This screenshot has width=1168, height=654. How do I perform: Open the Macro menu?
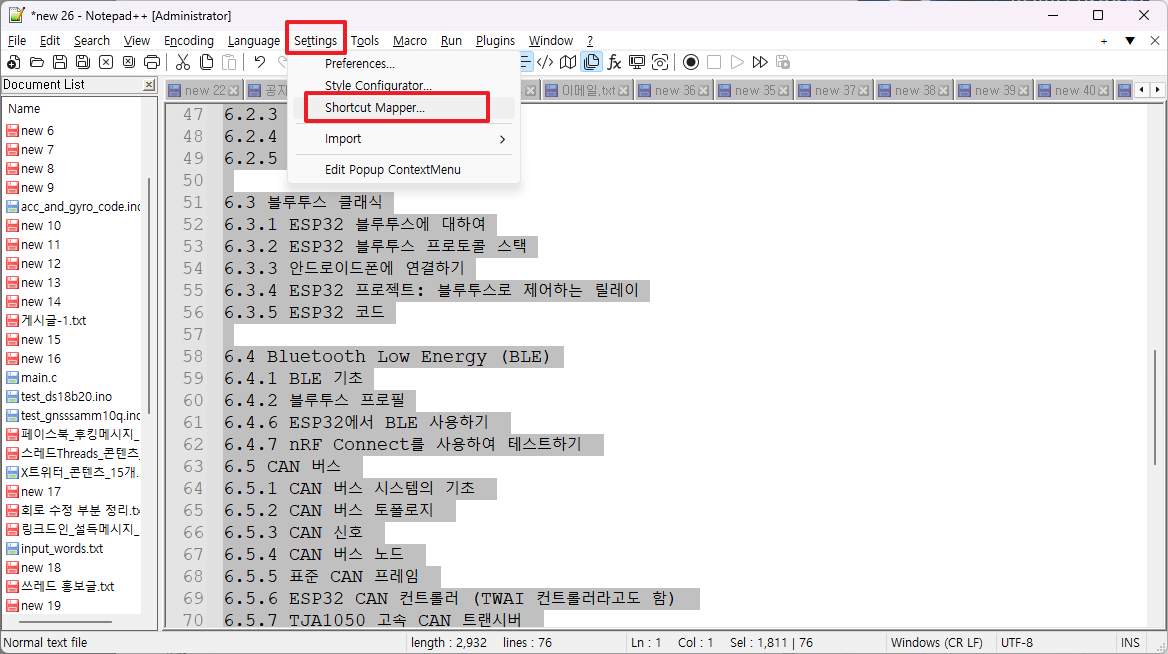(410, 41)
